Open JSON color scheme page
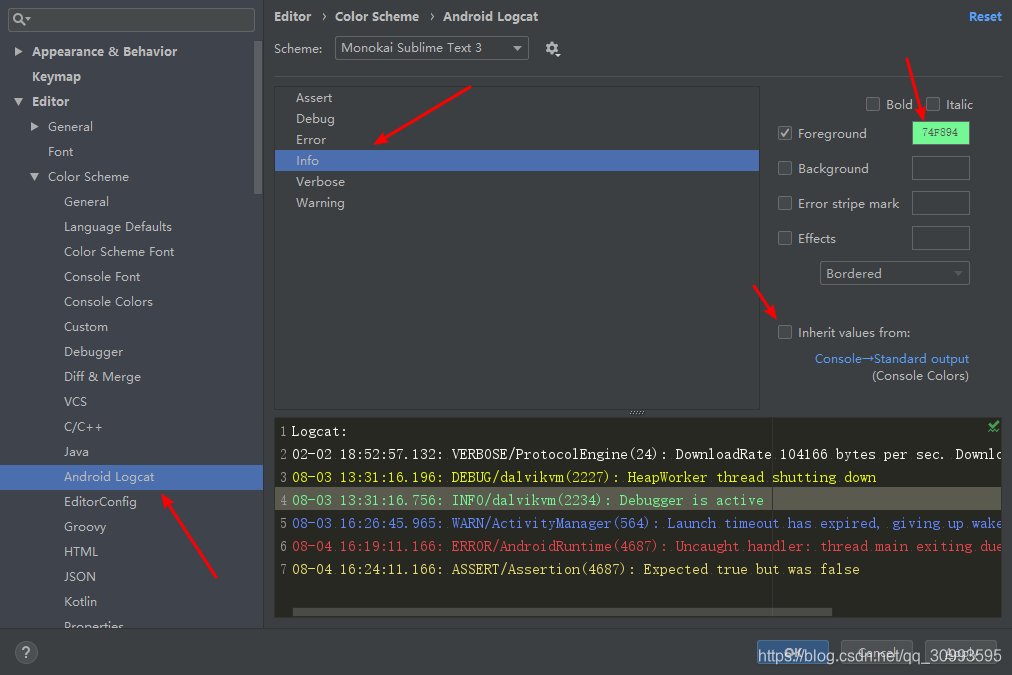This screenshot has width=1012, height=675. point(80,576)
